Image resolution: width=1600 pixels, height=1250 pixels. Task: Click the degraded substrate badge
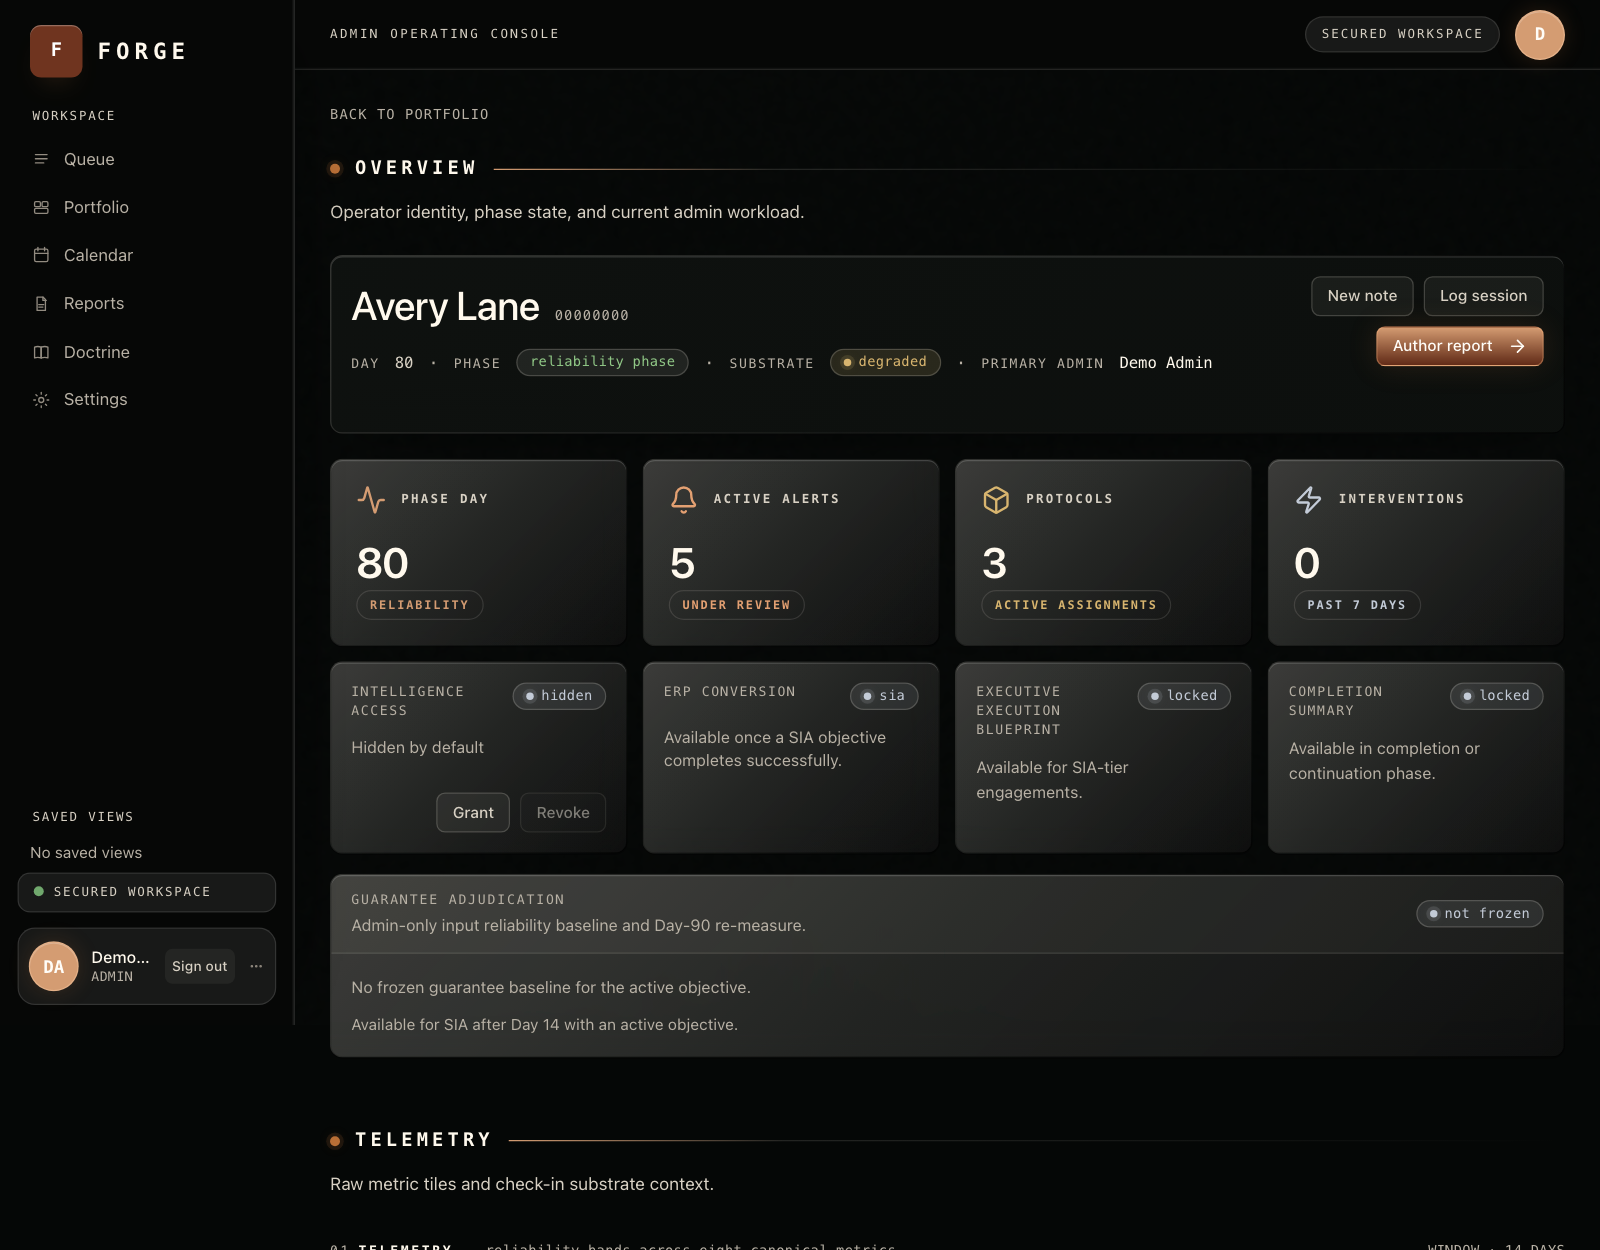click(x=885, y=362)
